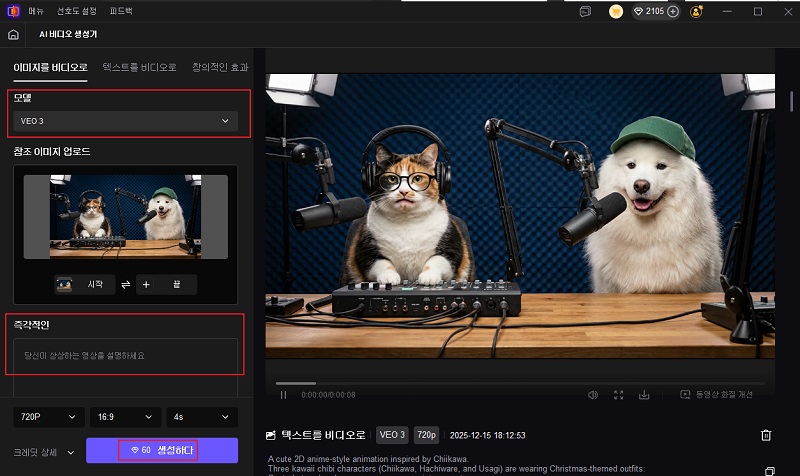Open the 4s duration dropdown
The height and width of the screenshot is (476, 800).
pos(202,417)
